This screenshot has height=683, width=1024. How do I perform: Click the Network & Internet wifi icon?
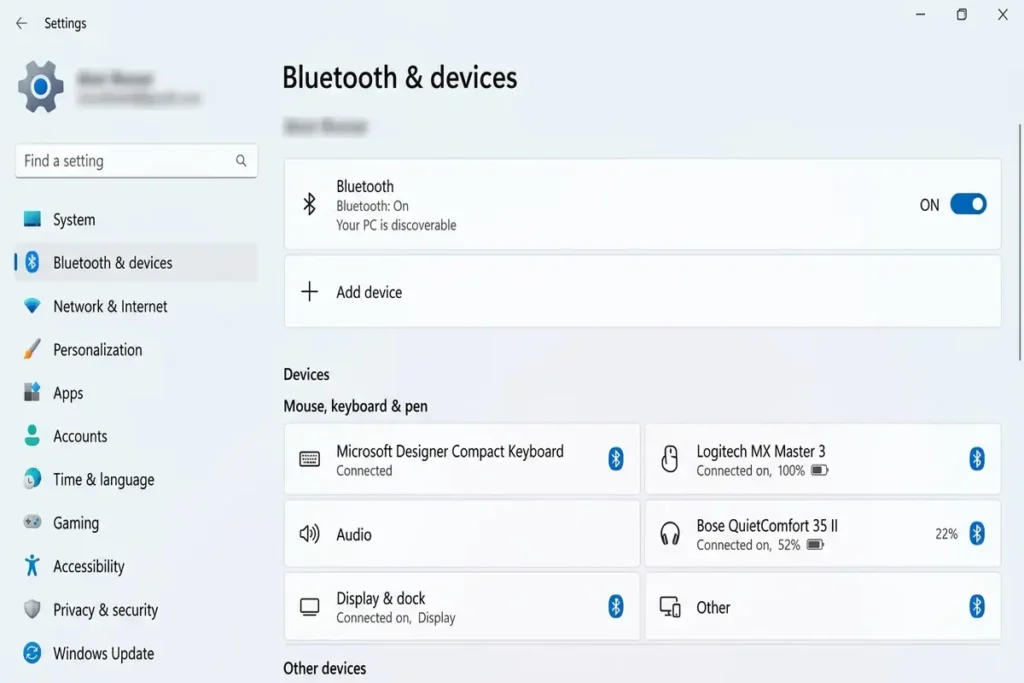point(32,306)
